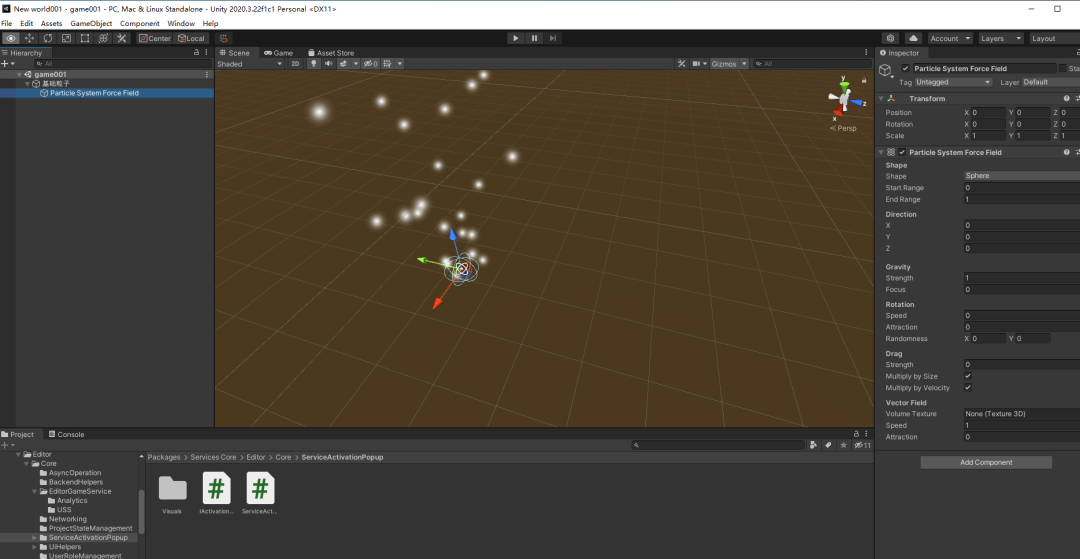Collapse the Transform component foldout
This screenshot has height=559, width=1080.
(x=881, y=98)
